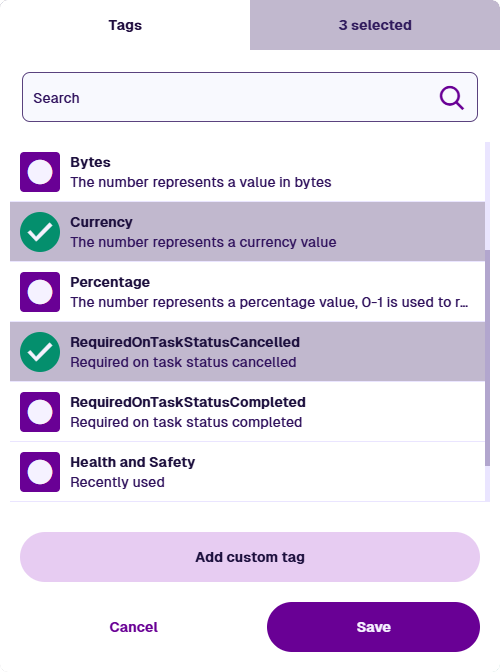Image resolution: width=500 pixels, height=672 pixels.
Task: Click the Recently used Health and Safety row
Action: pos(248,472)
